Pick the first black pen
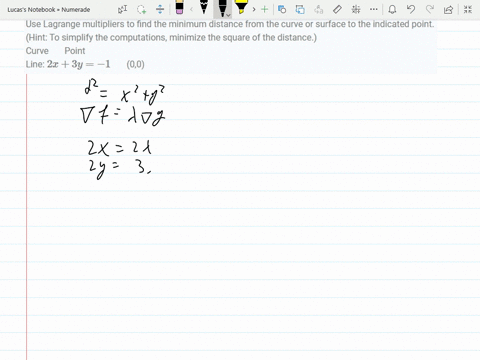The image size is (480, 360). (x=204, y=7)
